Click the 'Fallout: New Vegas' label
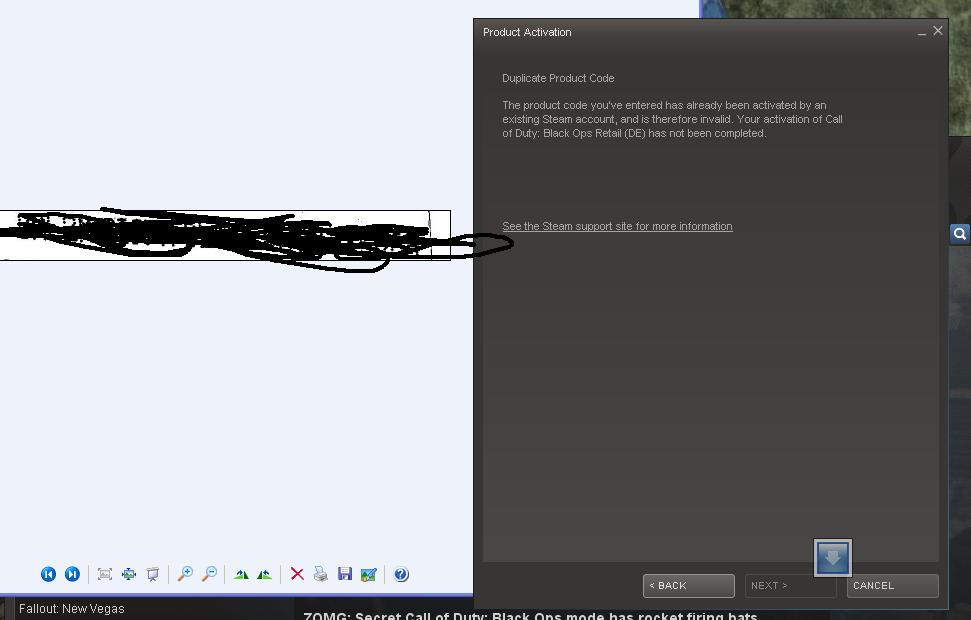This screenshot has width=971, height=620. 72,609
